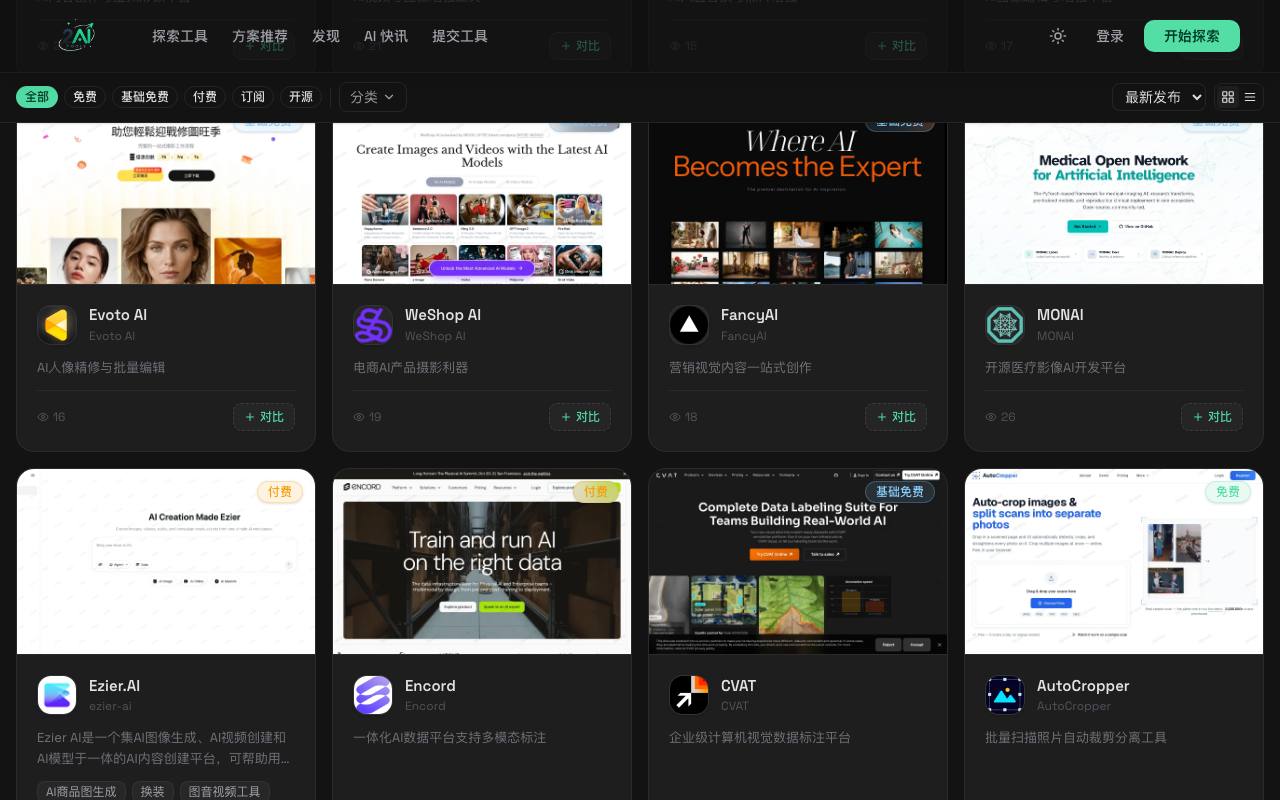Open the 提交工具 nav item
The width and height of the screenshot is (1280, 800).
[x=460, y=36]
